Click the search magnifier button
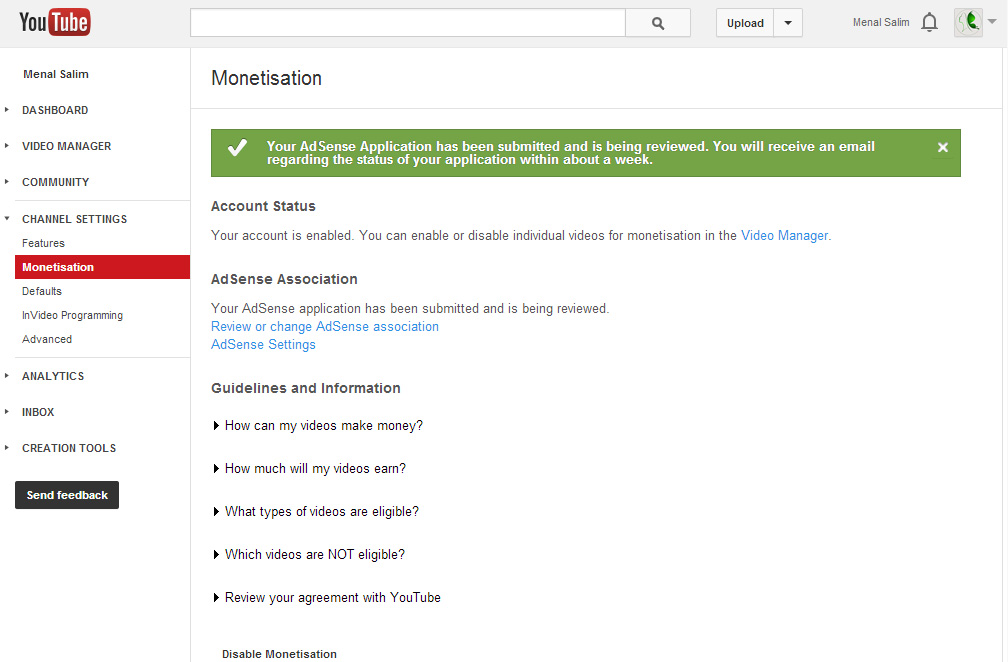The width and height of the screenshot is (1008, 662). tap(658, 23)
